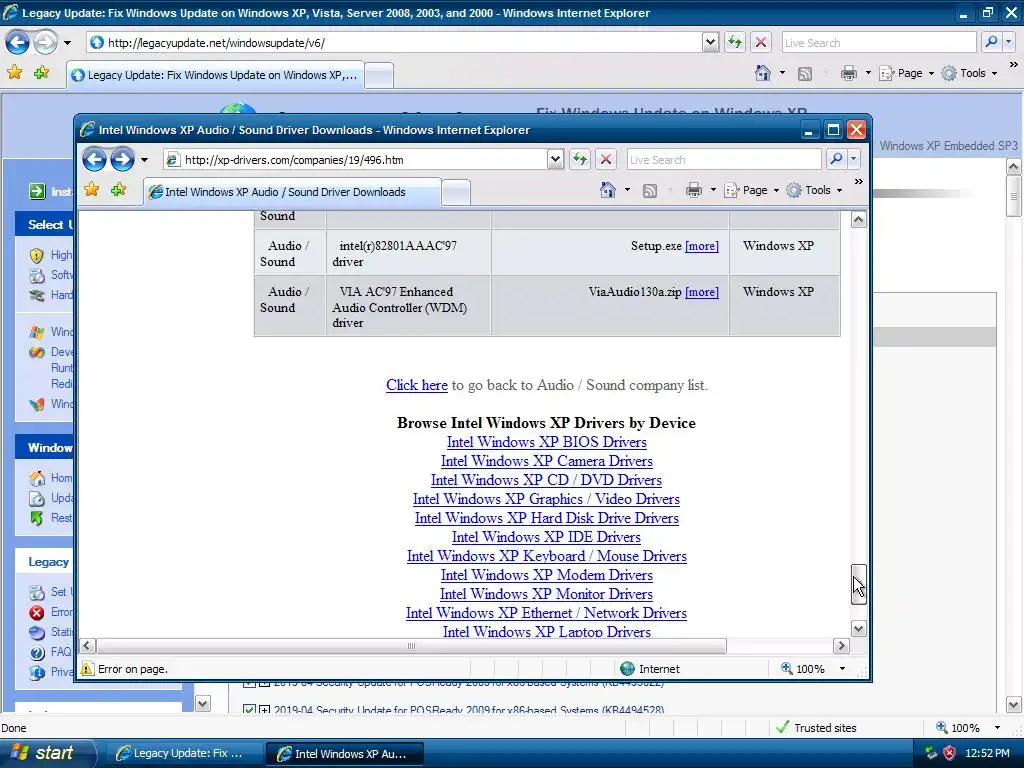Click Windows Start button
The image size is (1024, 768).
47,753
